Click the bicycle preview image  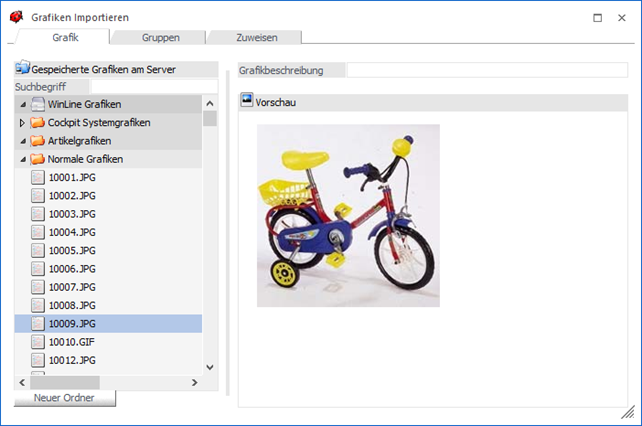(x=348, y=215)
